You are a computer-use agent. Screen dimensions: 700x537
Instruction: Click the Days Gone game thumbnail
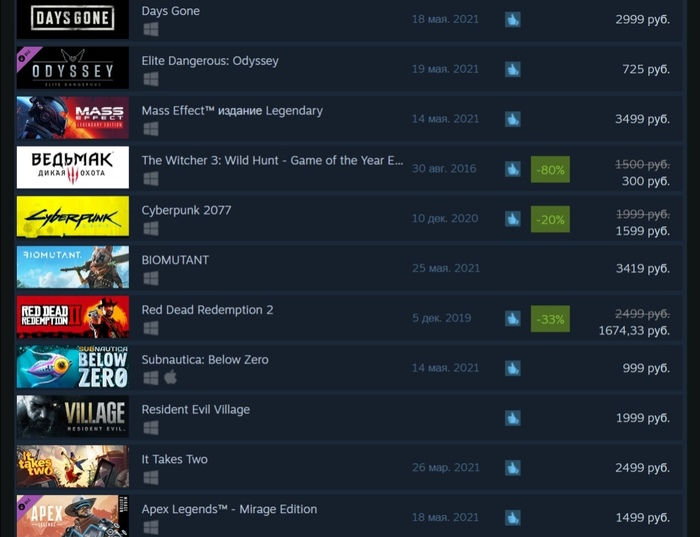tap(73, 19)
